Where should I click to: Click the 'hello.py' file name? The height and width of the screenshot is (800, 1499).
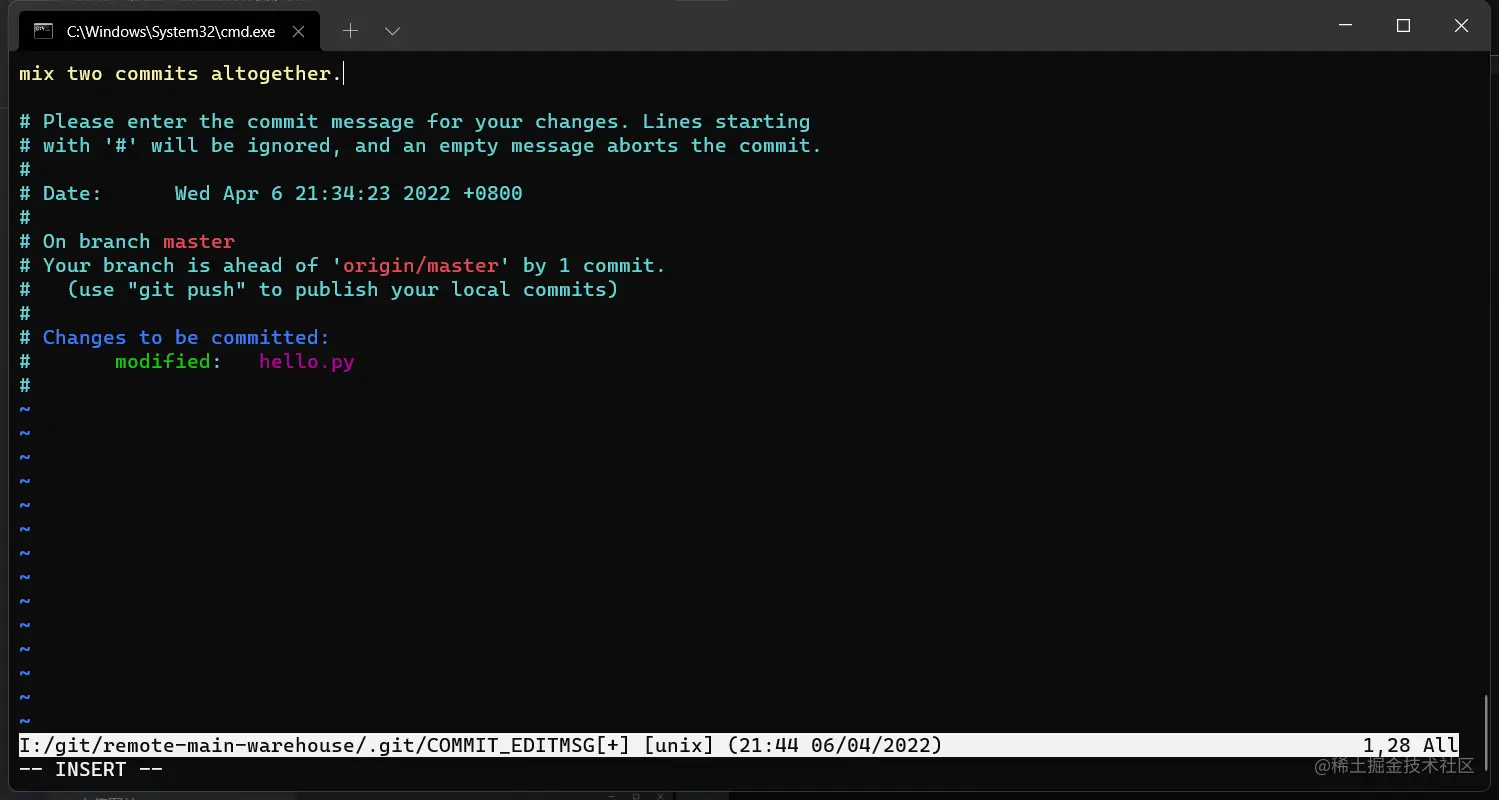[307, 361]
